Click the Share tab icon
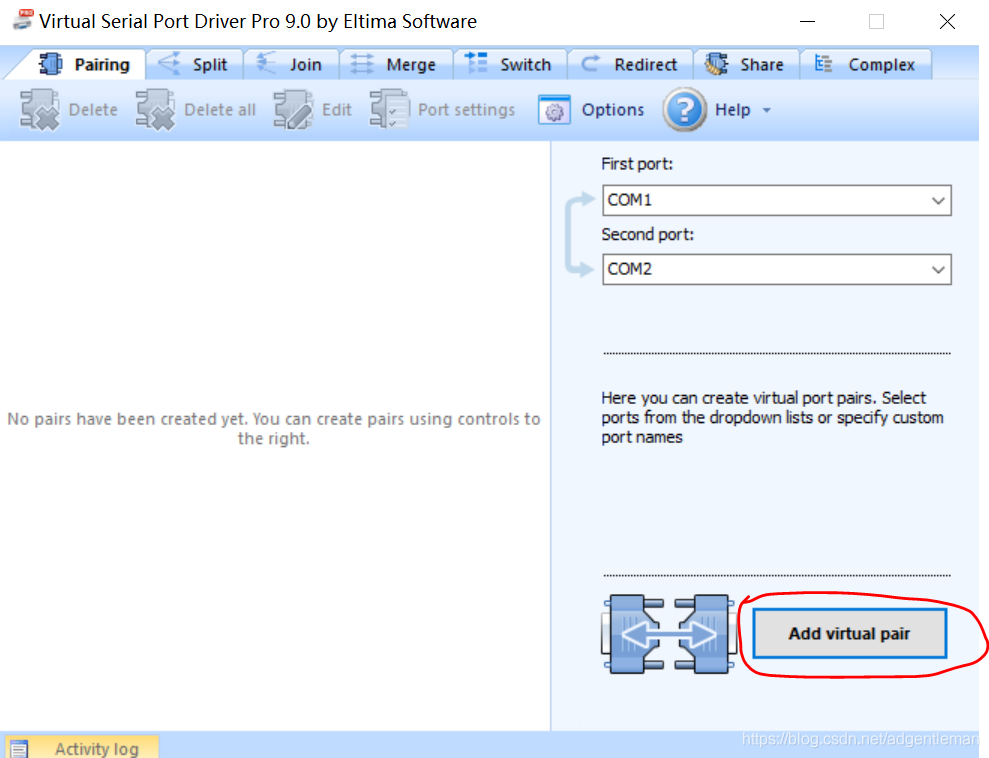Image resolution: width=989 pixels, height=758 pixels. 717,64
